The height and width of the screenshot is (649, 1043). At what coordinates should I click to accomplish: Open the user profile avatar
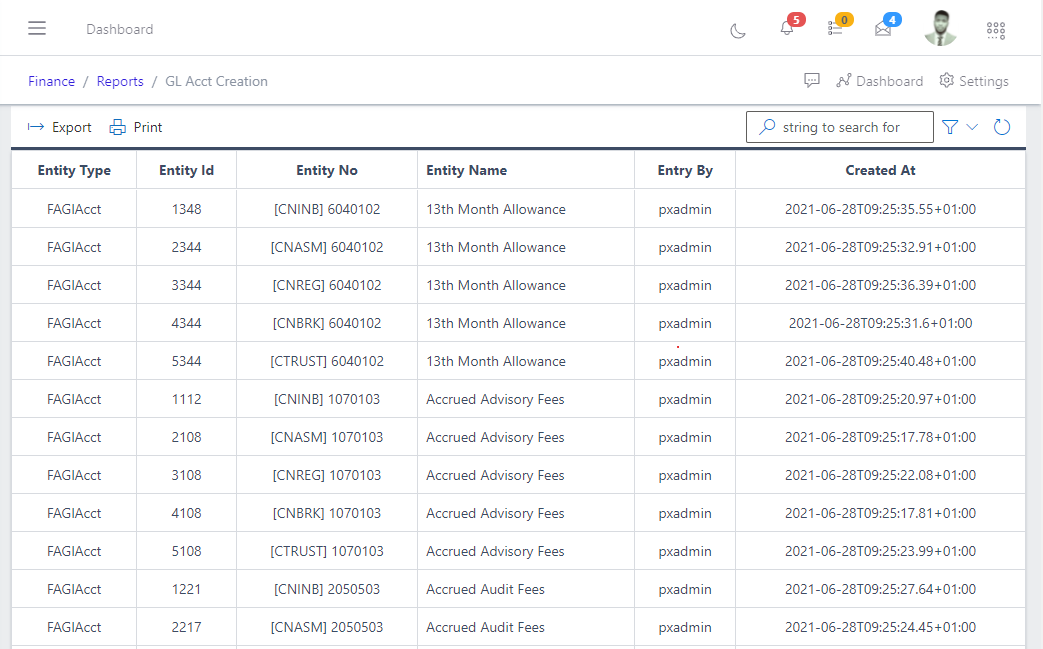click(x=940, y=28)
